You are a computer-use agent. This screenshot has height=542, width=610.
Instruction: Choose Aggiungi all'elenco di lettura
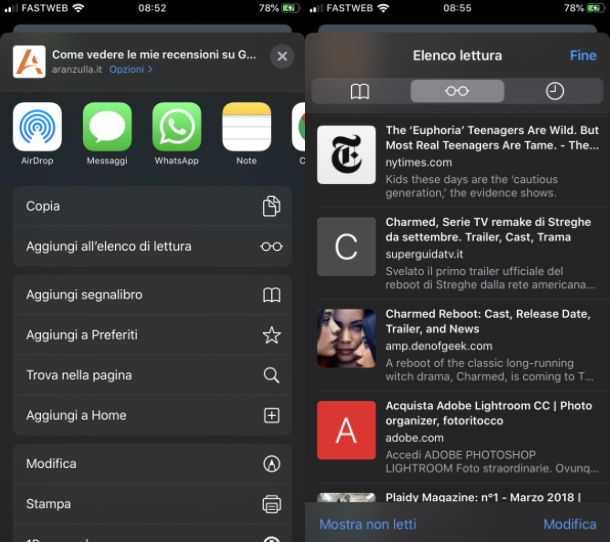click(152, 246)
